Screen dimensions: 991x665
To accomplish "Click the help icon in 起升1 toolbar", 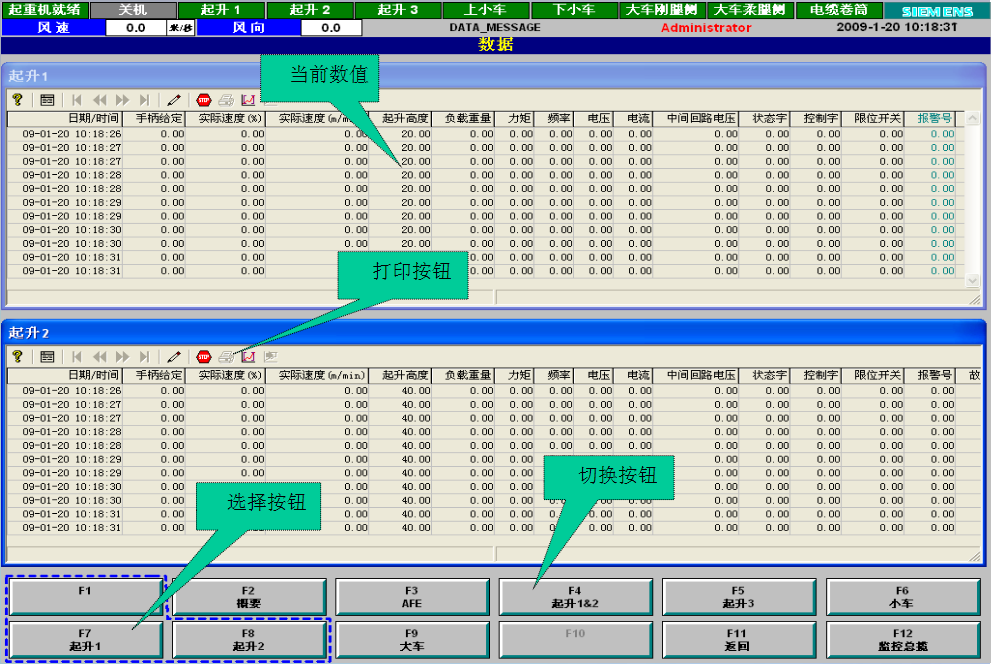I will [17, 100].
